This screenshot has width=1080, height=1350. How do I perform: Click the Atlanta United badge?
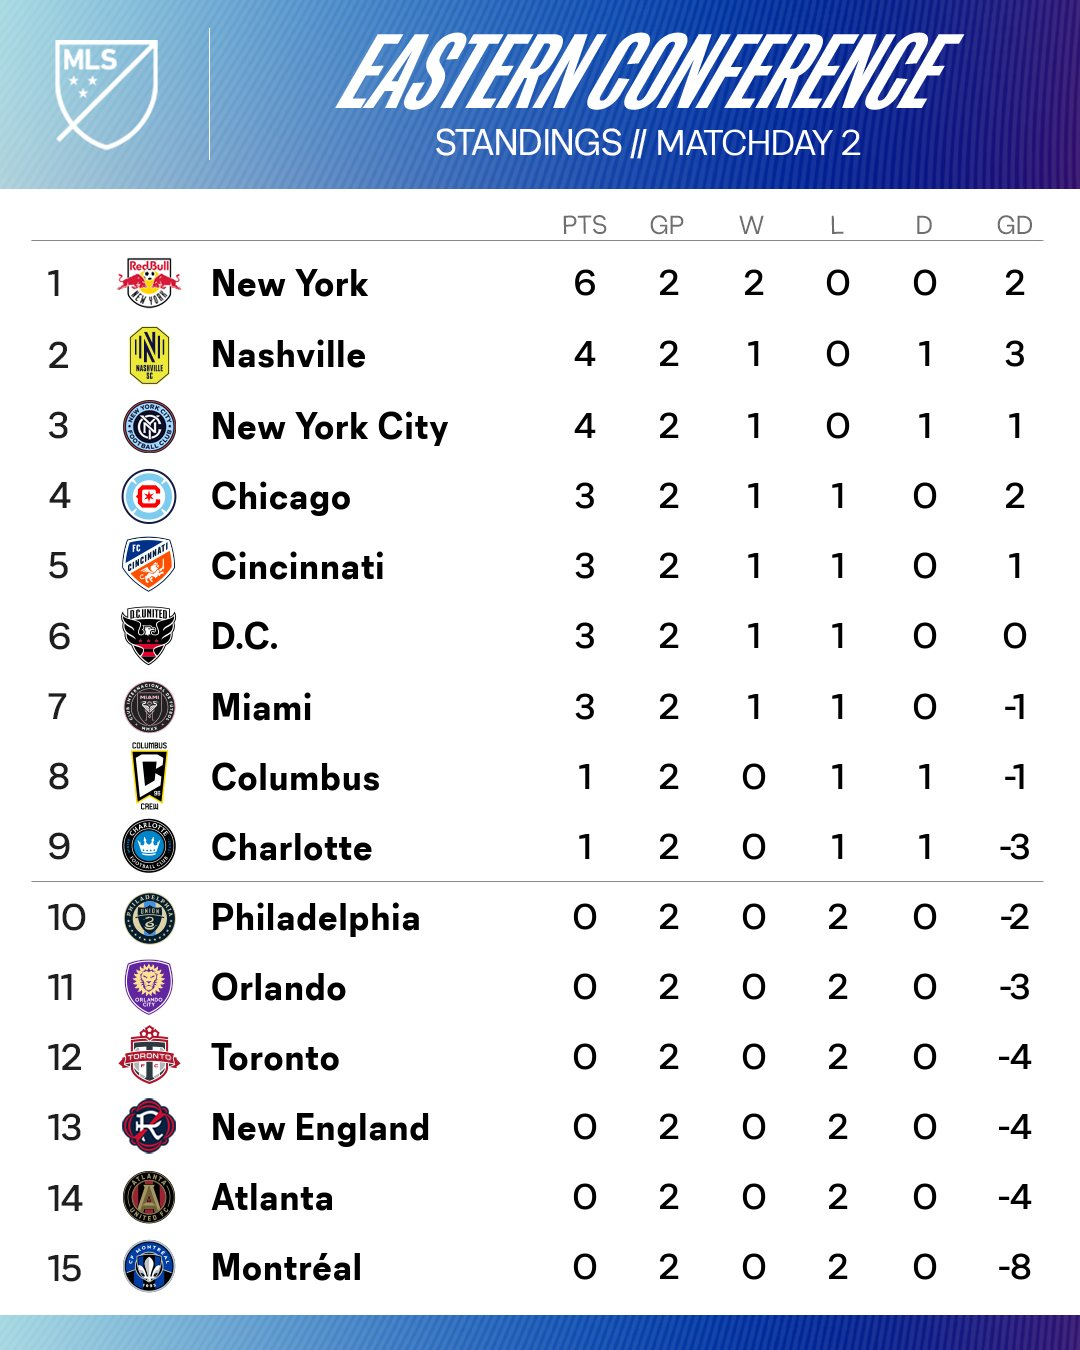tap(149, 1197)
